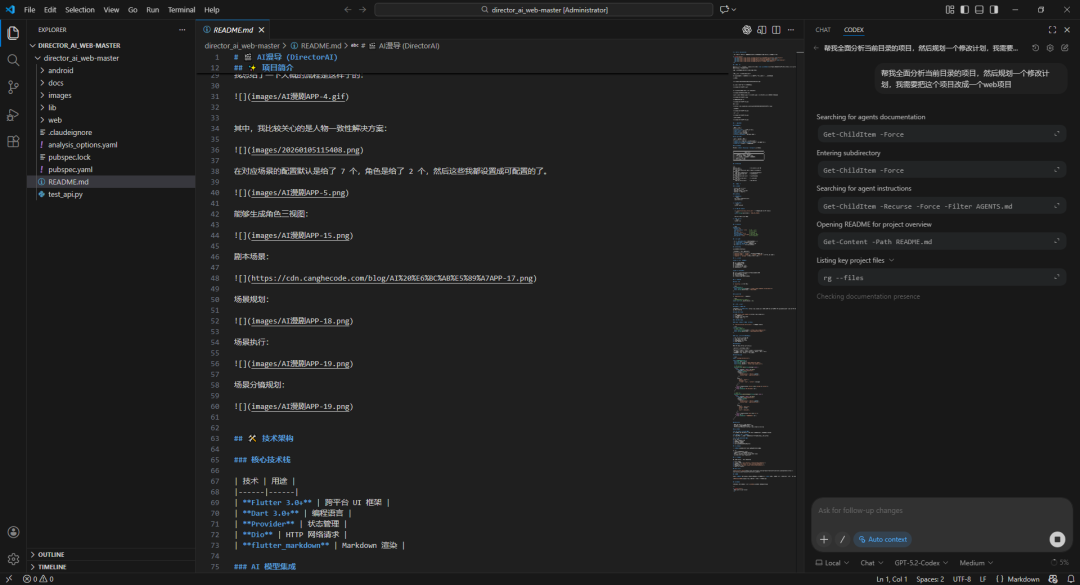Screen dimensions: 1080x585
Task: Click the errors and warnings counter
Action: coord(38,579)
